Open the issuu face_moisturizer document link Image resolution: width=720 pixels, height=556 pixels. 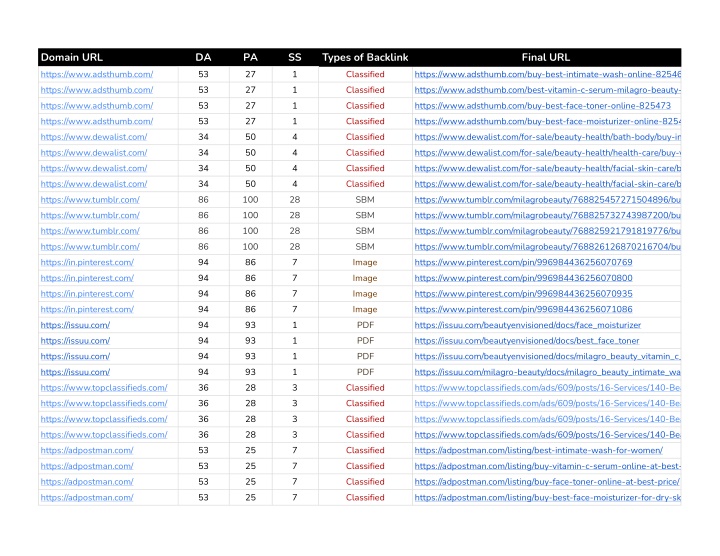pos(528,325)
